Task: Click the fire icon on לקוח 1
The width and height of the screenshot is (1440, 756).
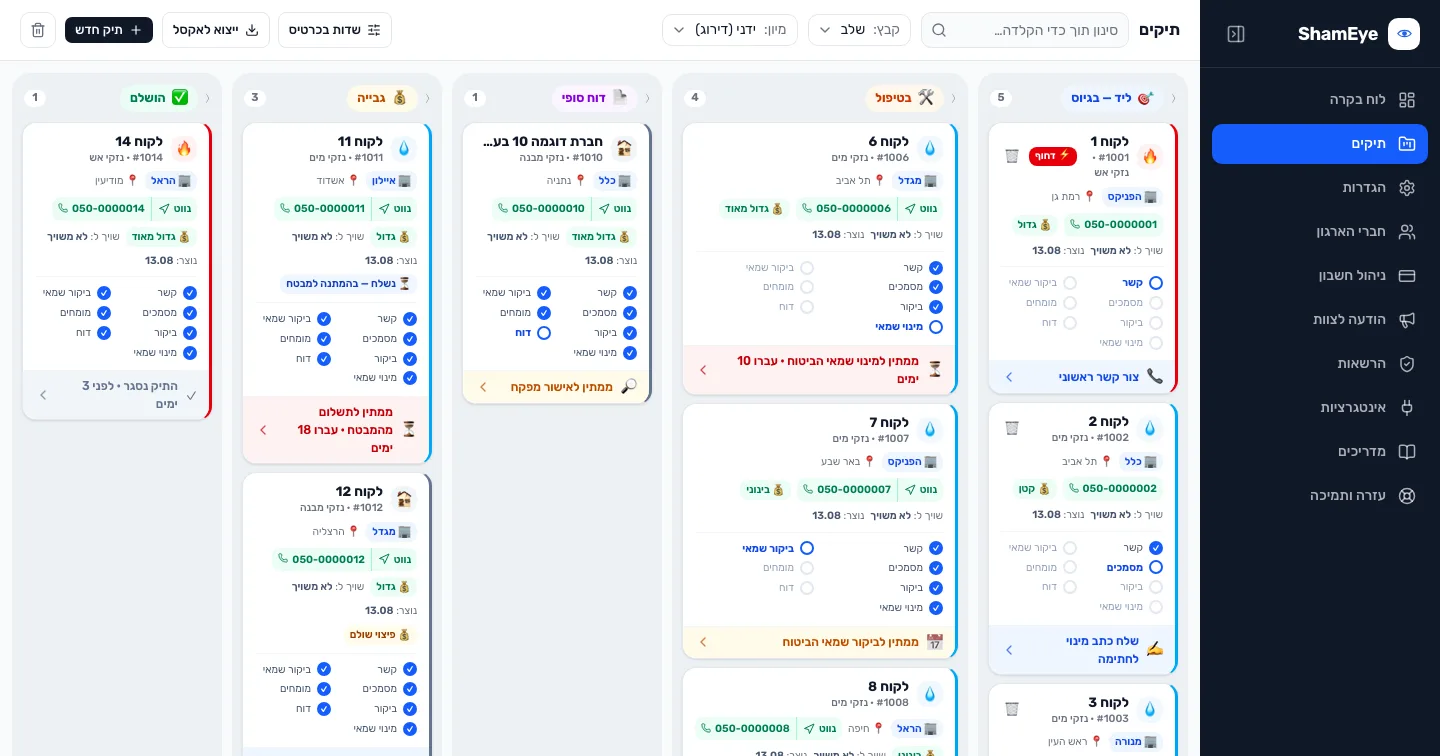Action: click(x=1150, y=156)
